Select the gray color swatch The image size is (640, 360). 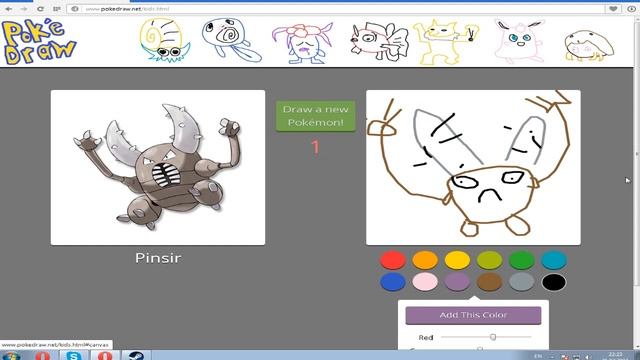[x=522, y=282]
